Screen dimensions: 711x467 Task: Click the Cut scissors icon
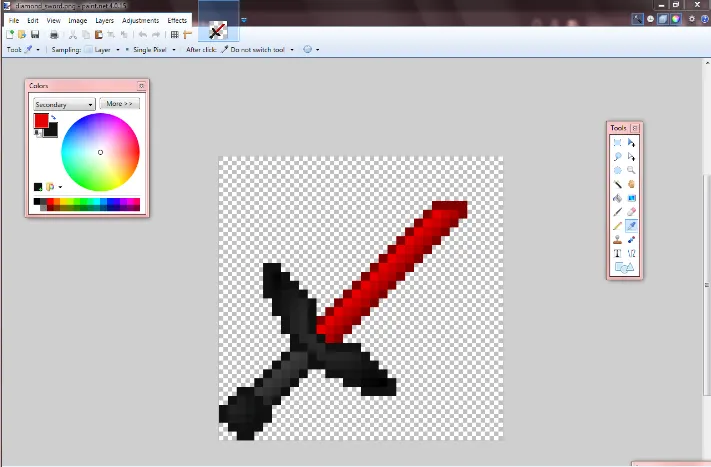pyautogui.click(x=73, y=34)
